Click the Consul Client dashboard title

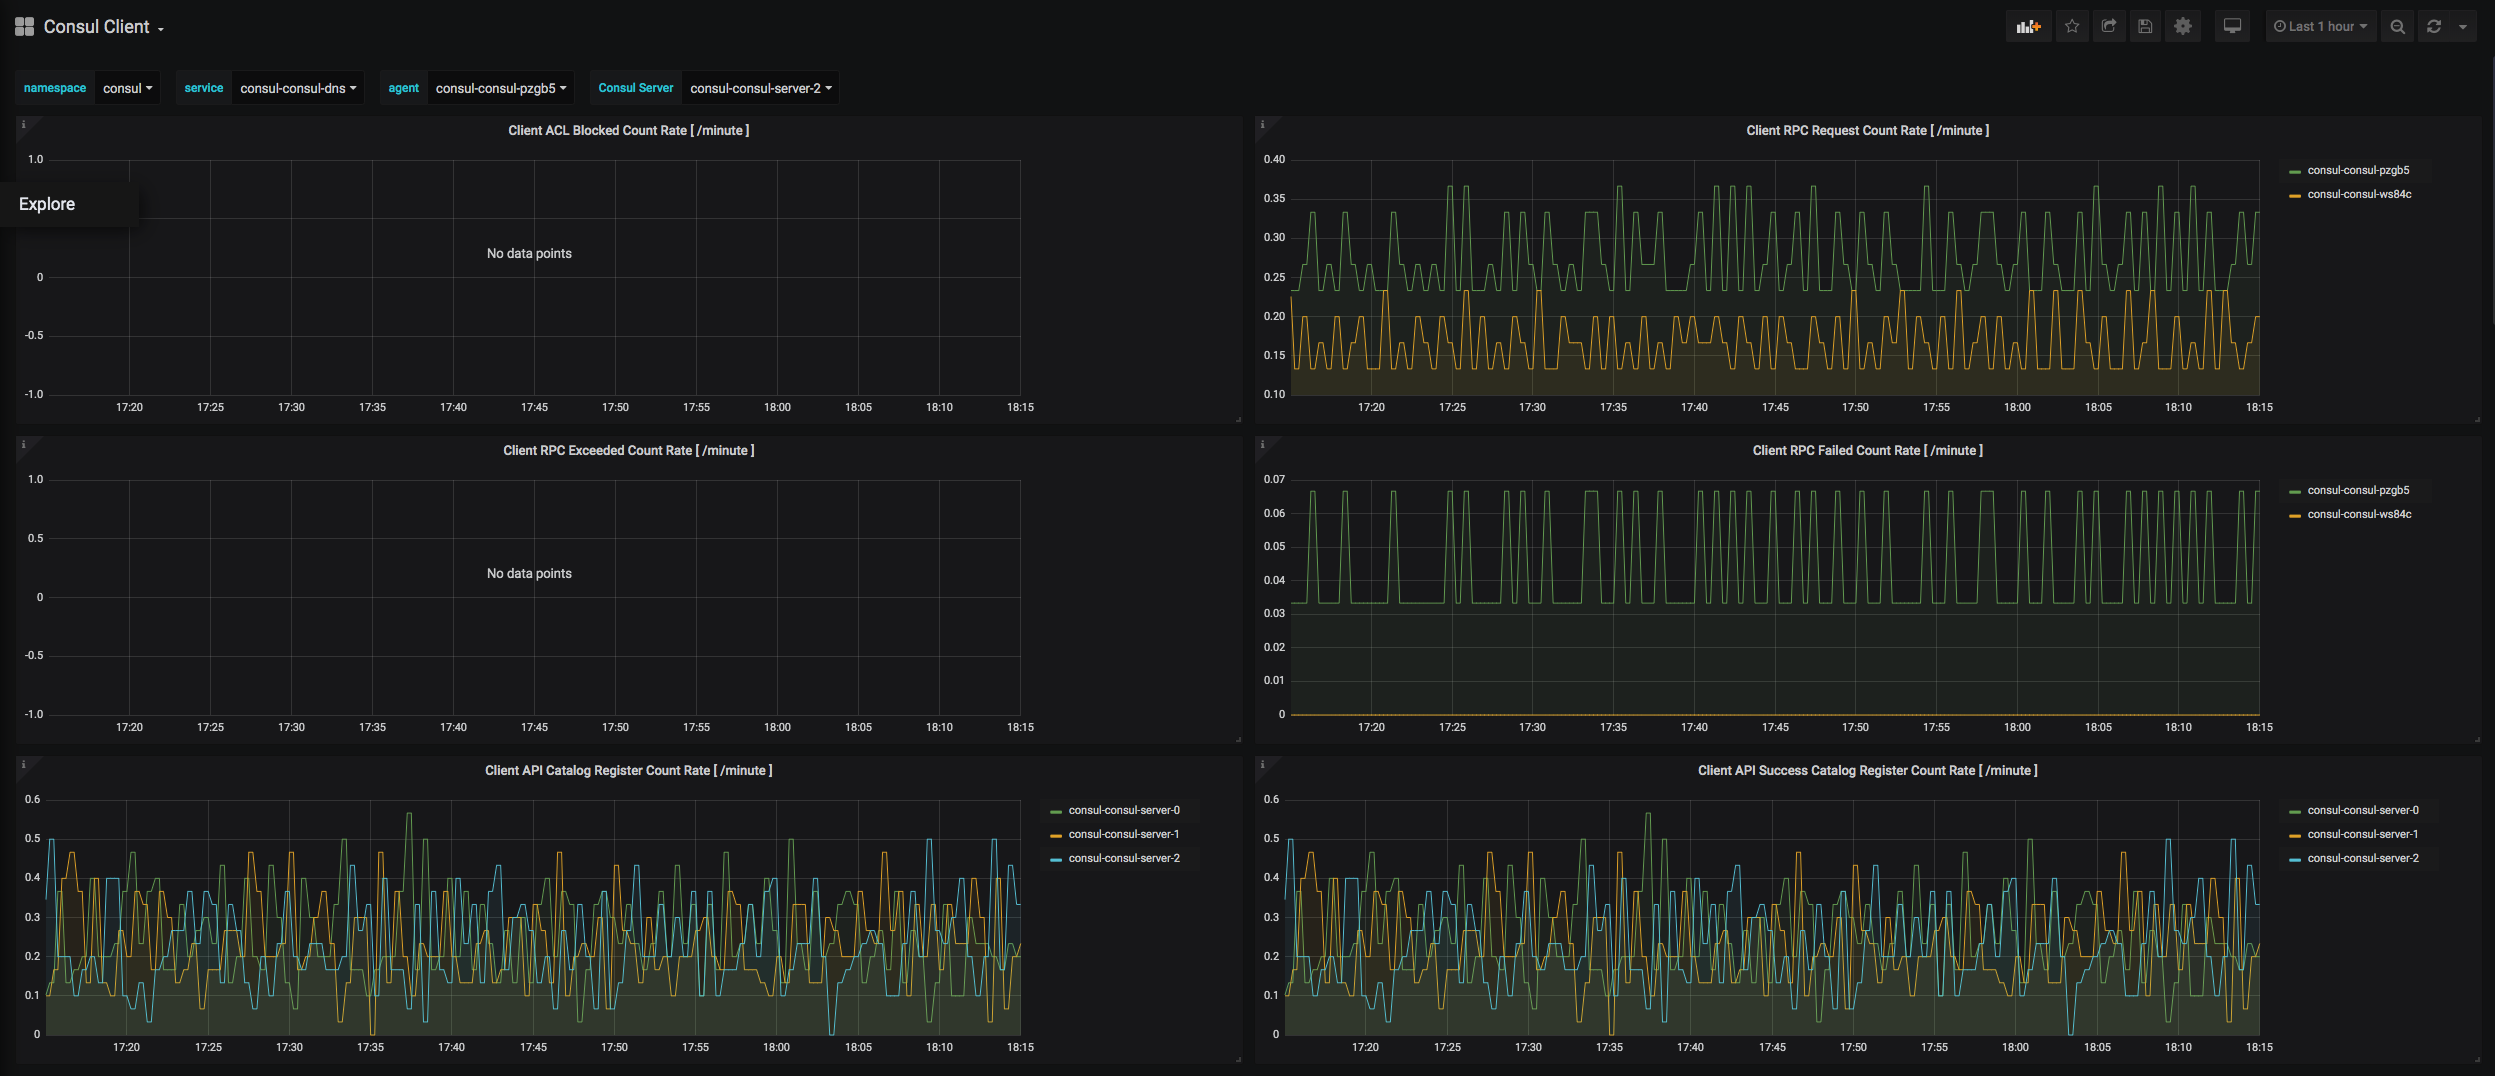coord(97,27)
